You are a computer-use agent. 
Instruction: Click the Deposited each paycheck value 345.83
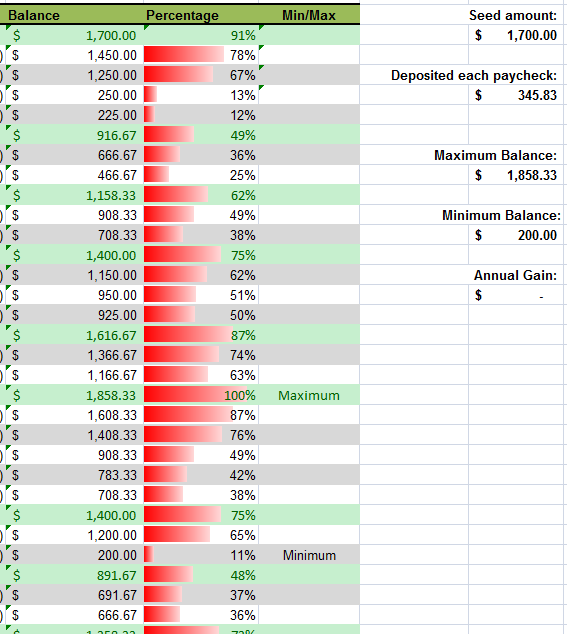point(516,95)
